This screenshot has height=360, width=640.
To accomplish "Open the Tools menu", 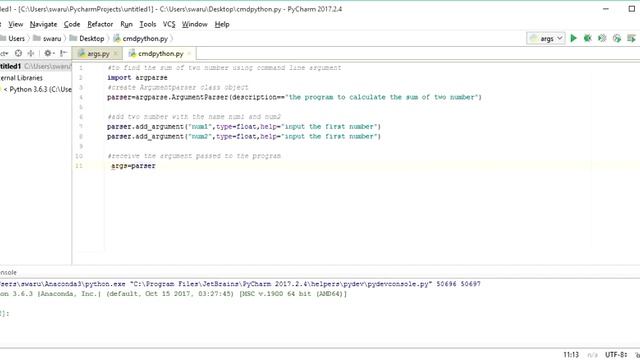I will [148, 24].
